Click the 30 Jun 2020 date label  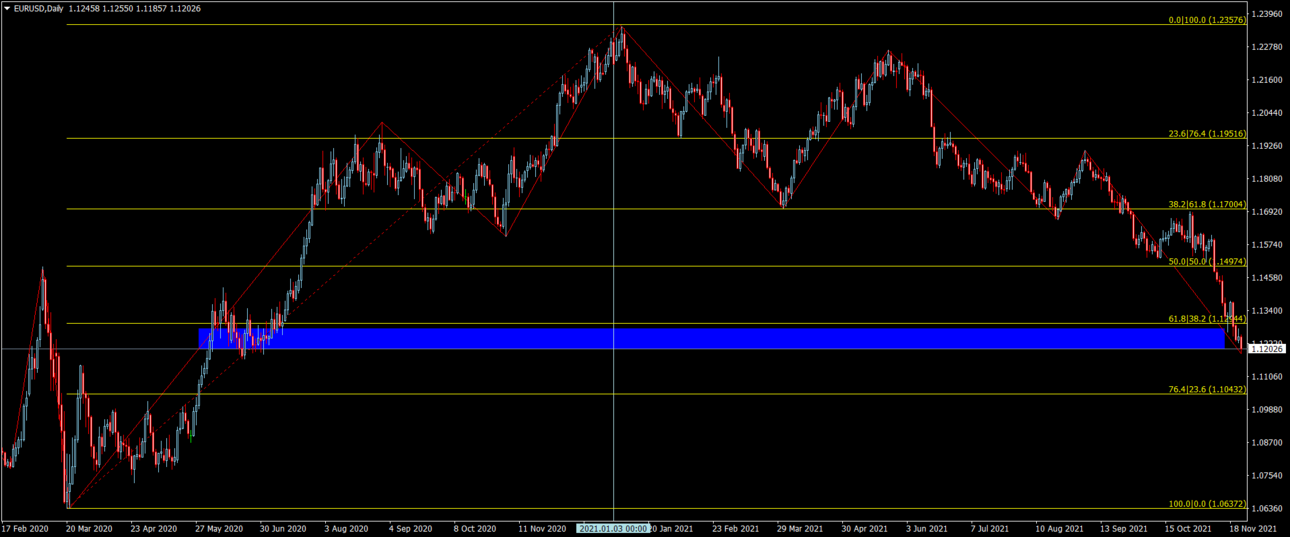click(x=282, y=528)
